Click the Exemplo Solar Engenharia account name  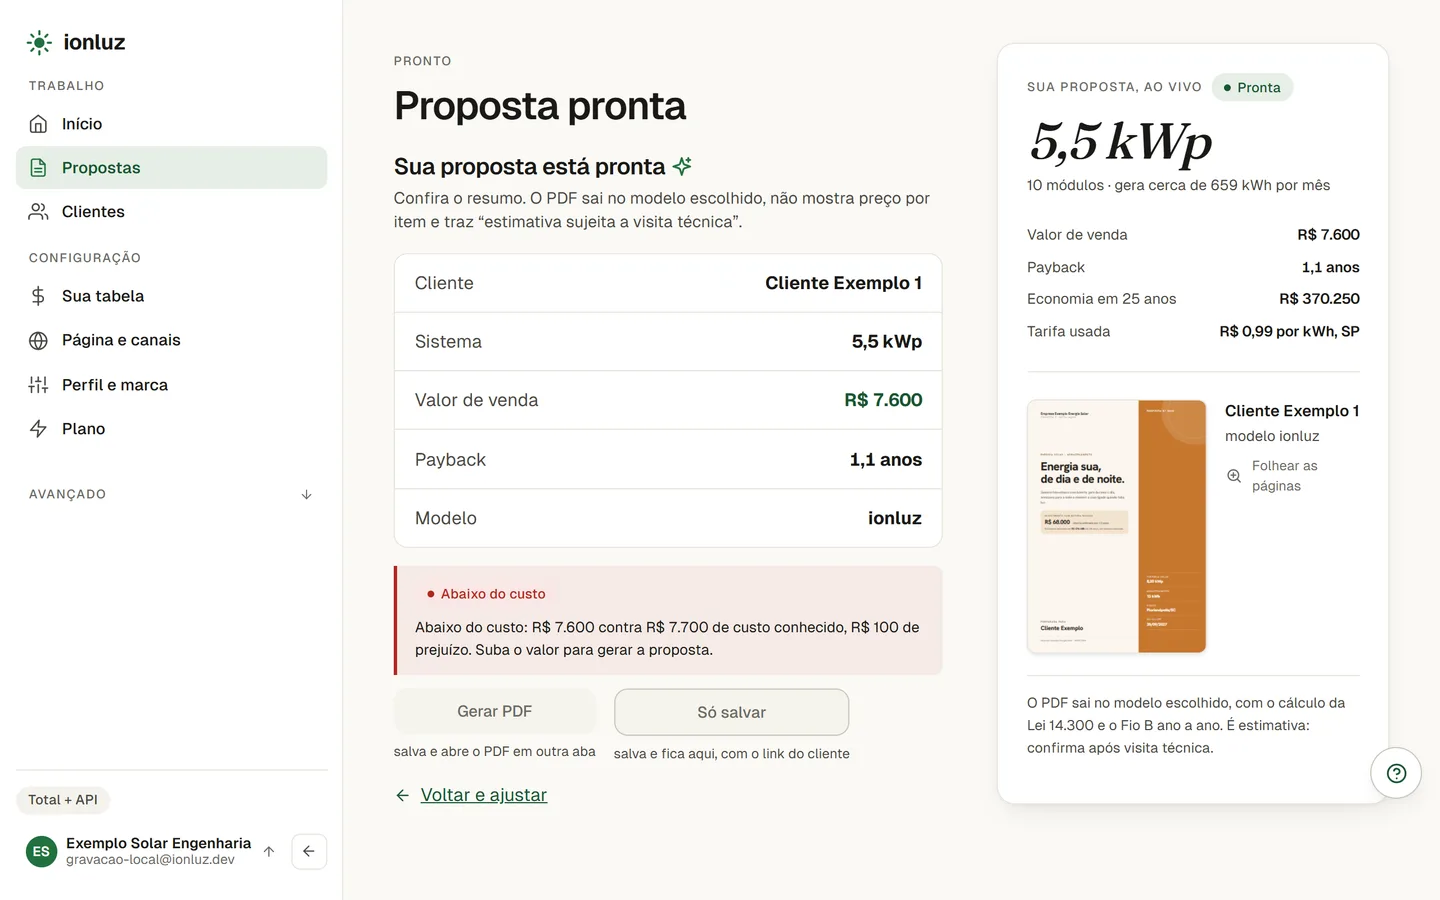click(x=158, y=843)
